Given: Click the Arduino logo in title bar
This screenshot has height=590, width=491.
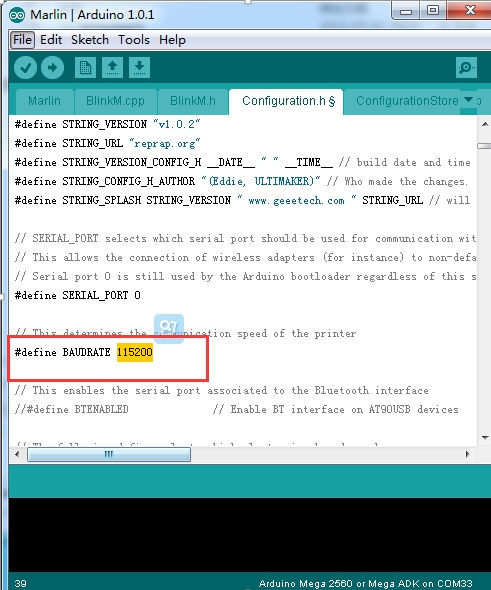Looking at the screenshot, I should [17, 15].
